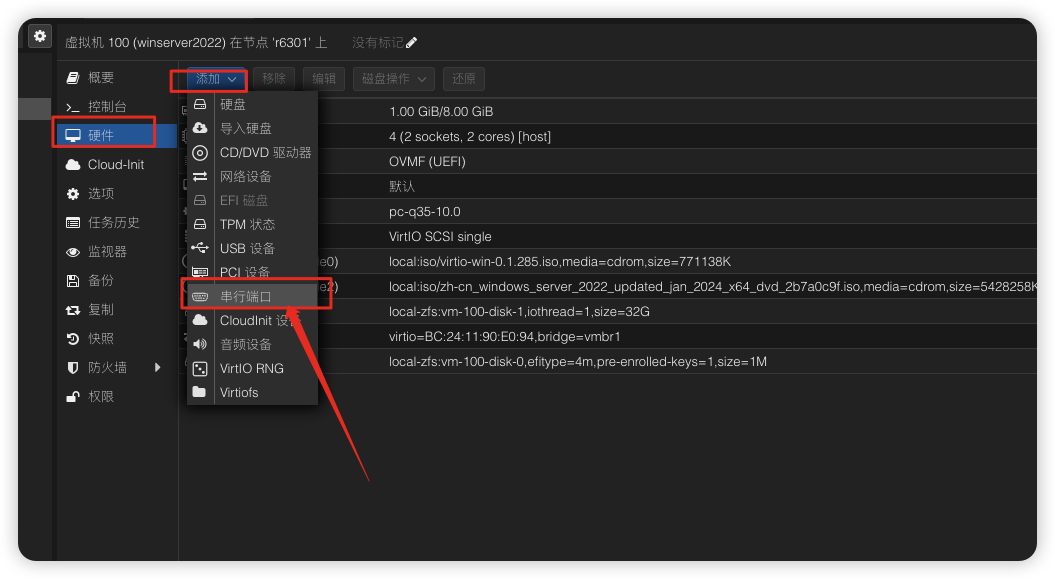This screenshot has height=579, width=1055.
Task: Click the 编辑 edit button
Action: [324, 79]
